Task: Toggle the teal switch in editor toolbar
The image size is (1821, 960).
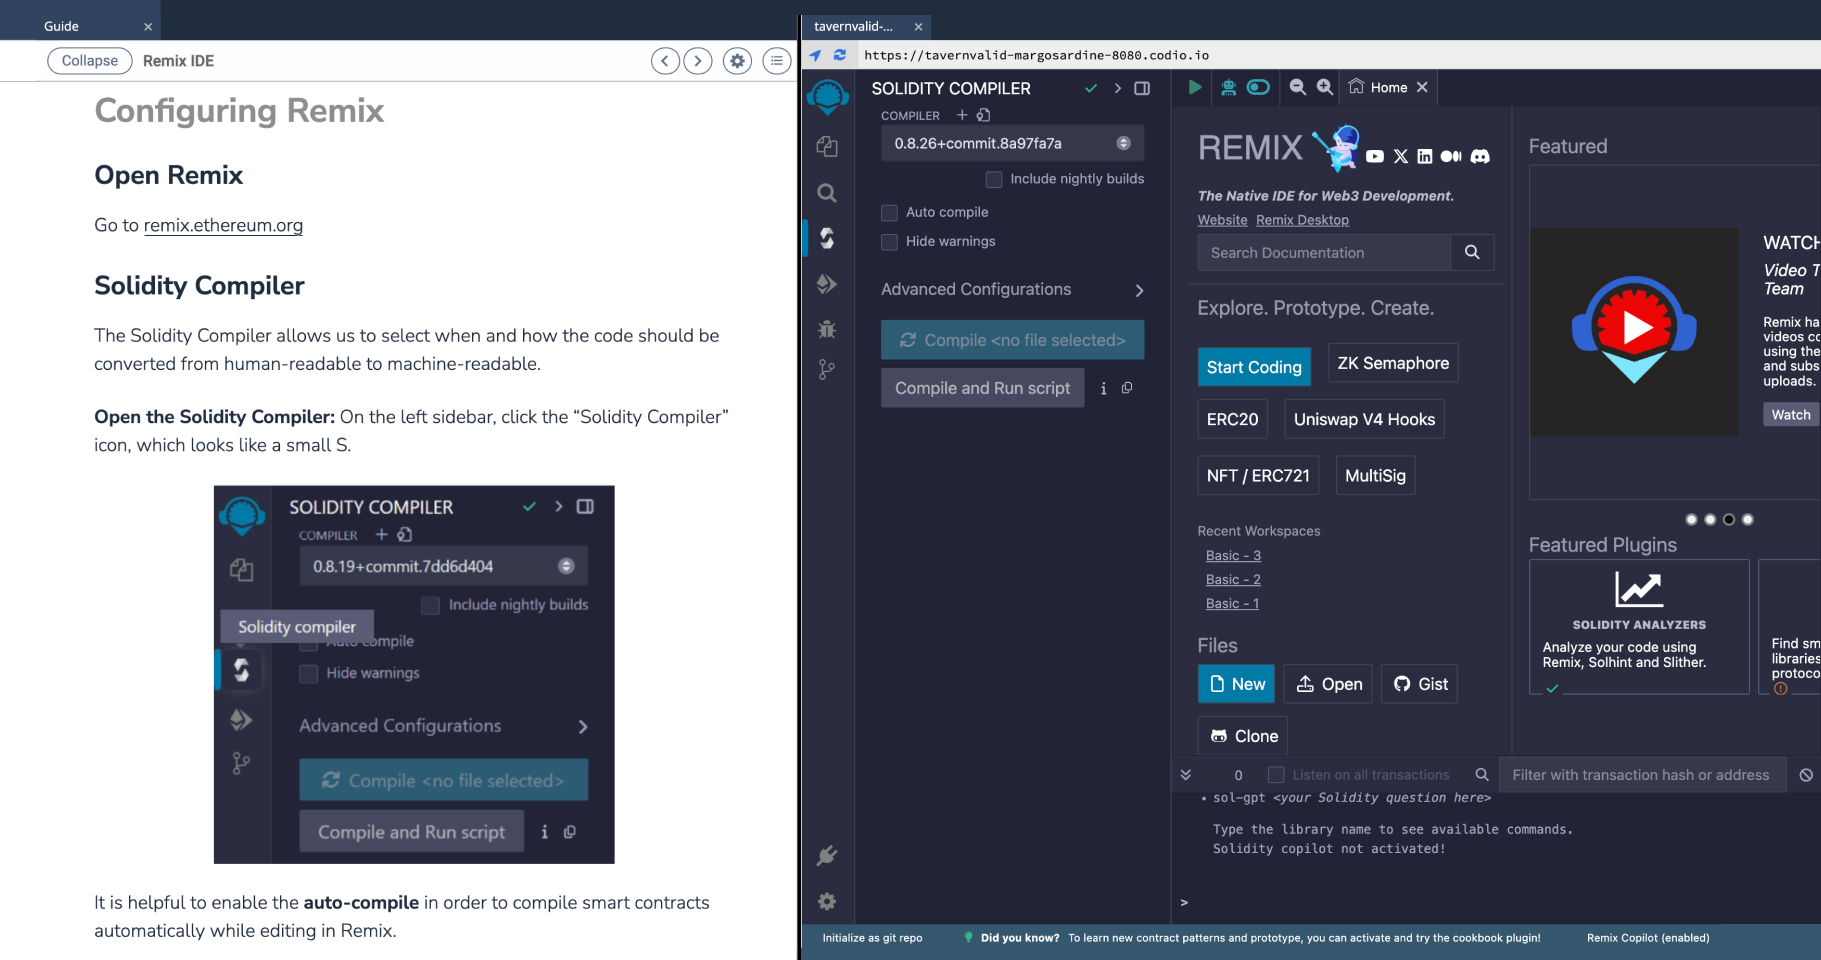Action: tap(1259, 87)
